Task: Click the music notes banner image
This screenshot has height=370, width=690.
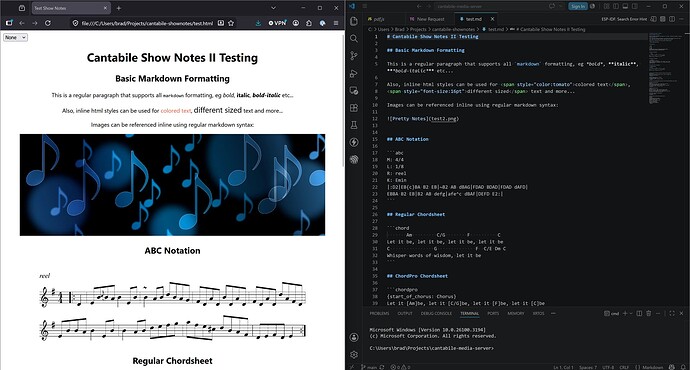Action: click(172, 185)
